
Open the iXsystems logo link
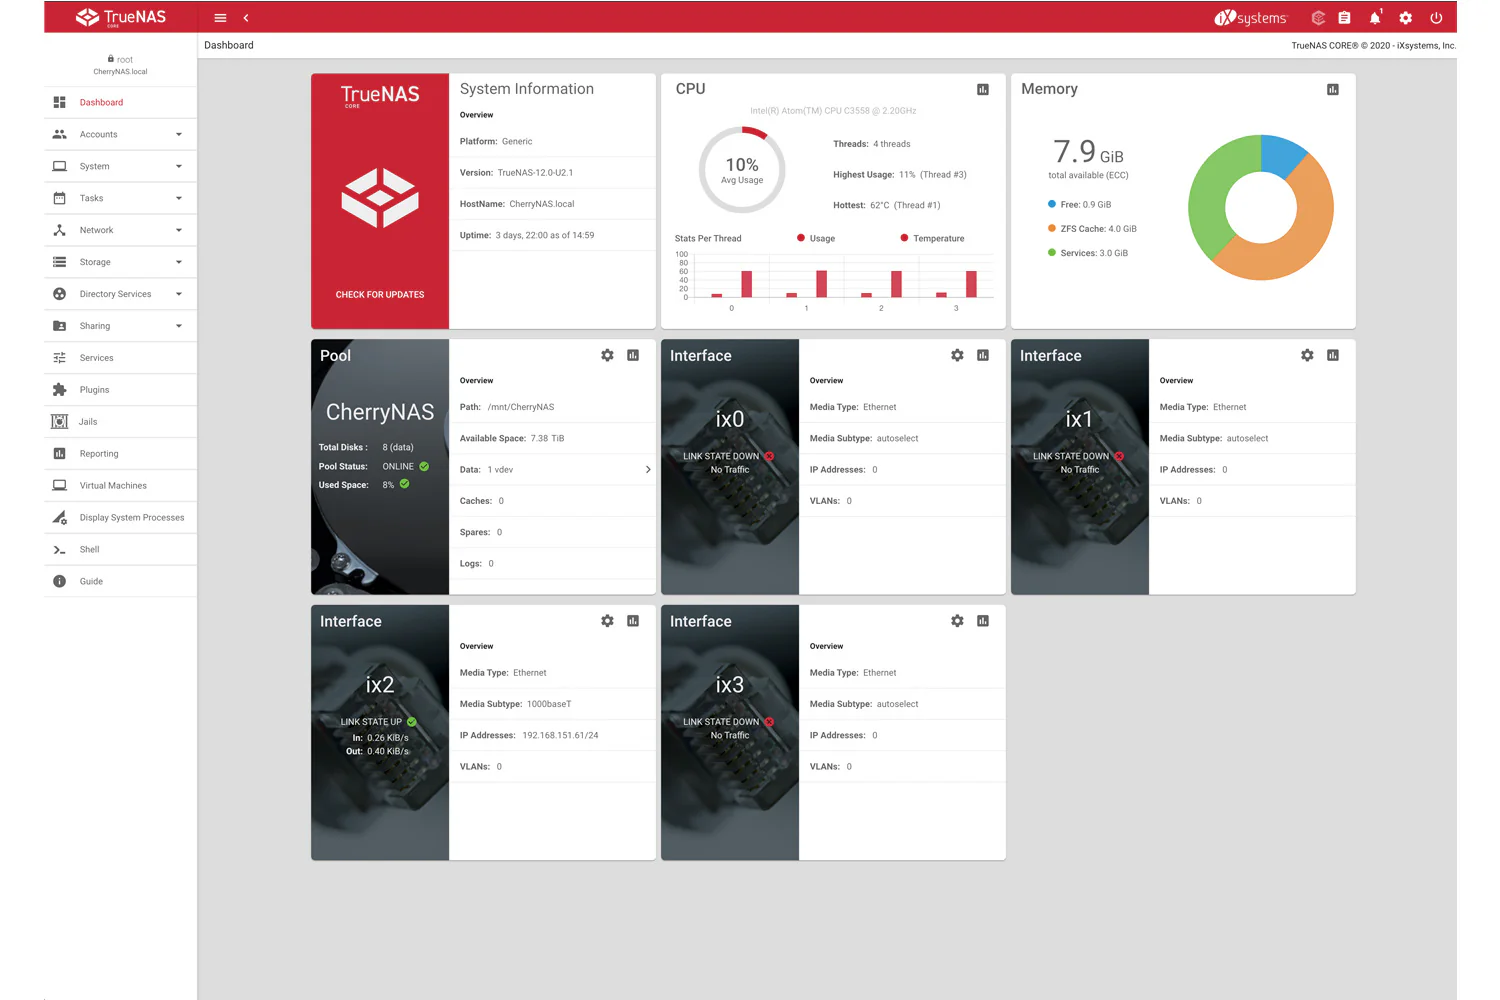coord(1251,18)
